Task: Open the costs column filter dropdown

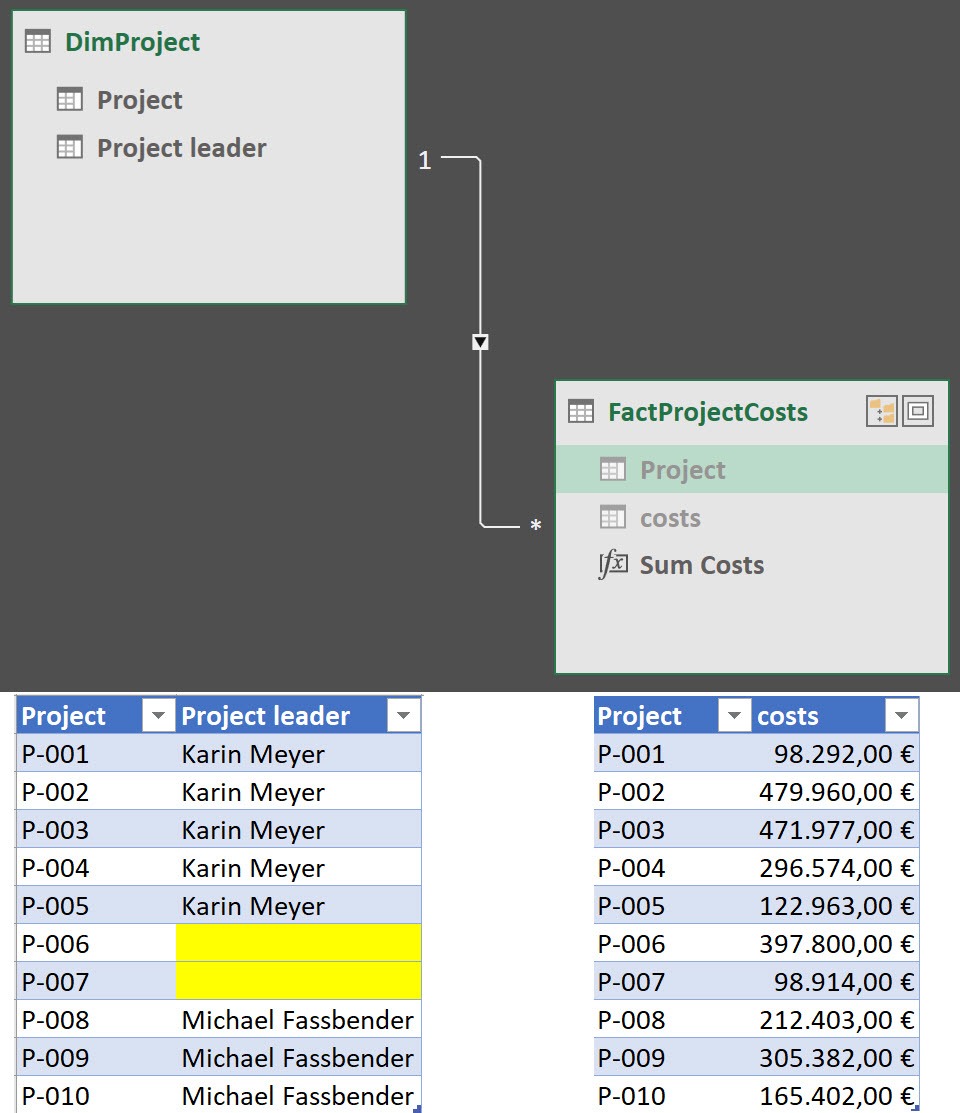Action: (901, 715)
